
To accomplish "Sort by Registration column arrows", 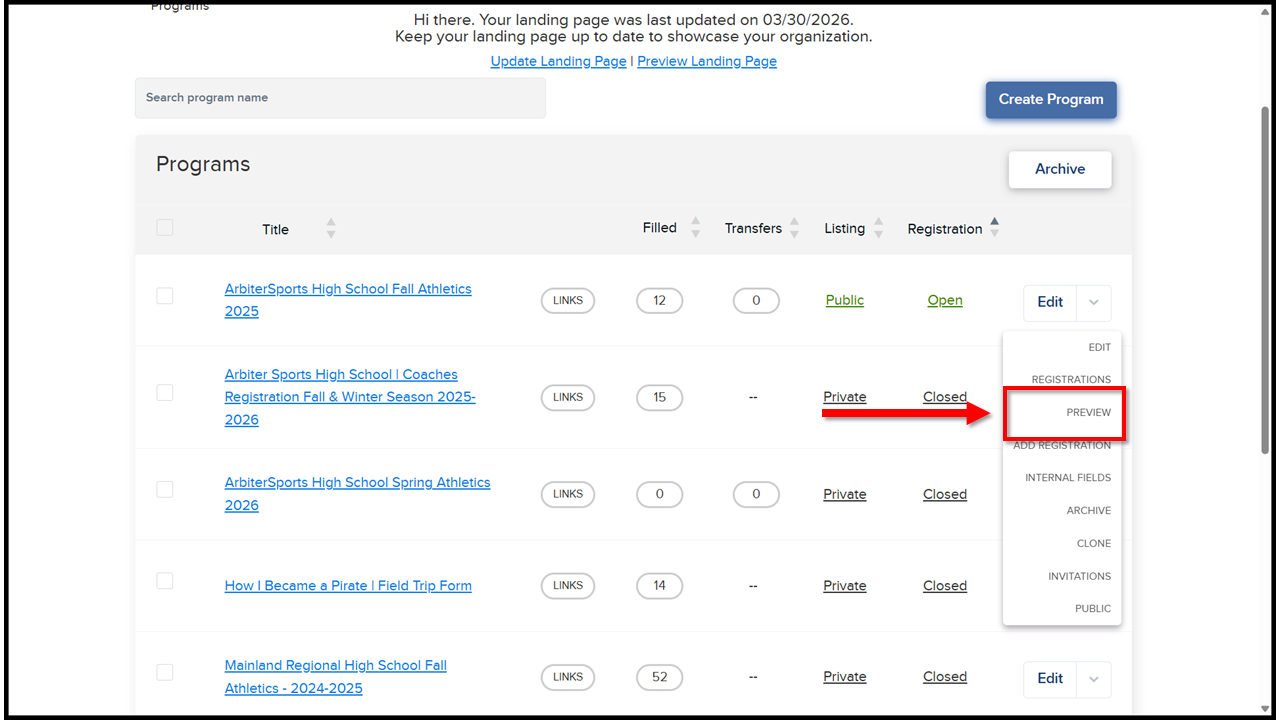I will click(994, 227).
